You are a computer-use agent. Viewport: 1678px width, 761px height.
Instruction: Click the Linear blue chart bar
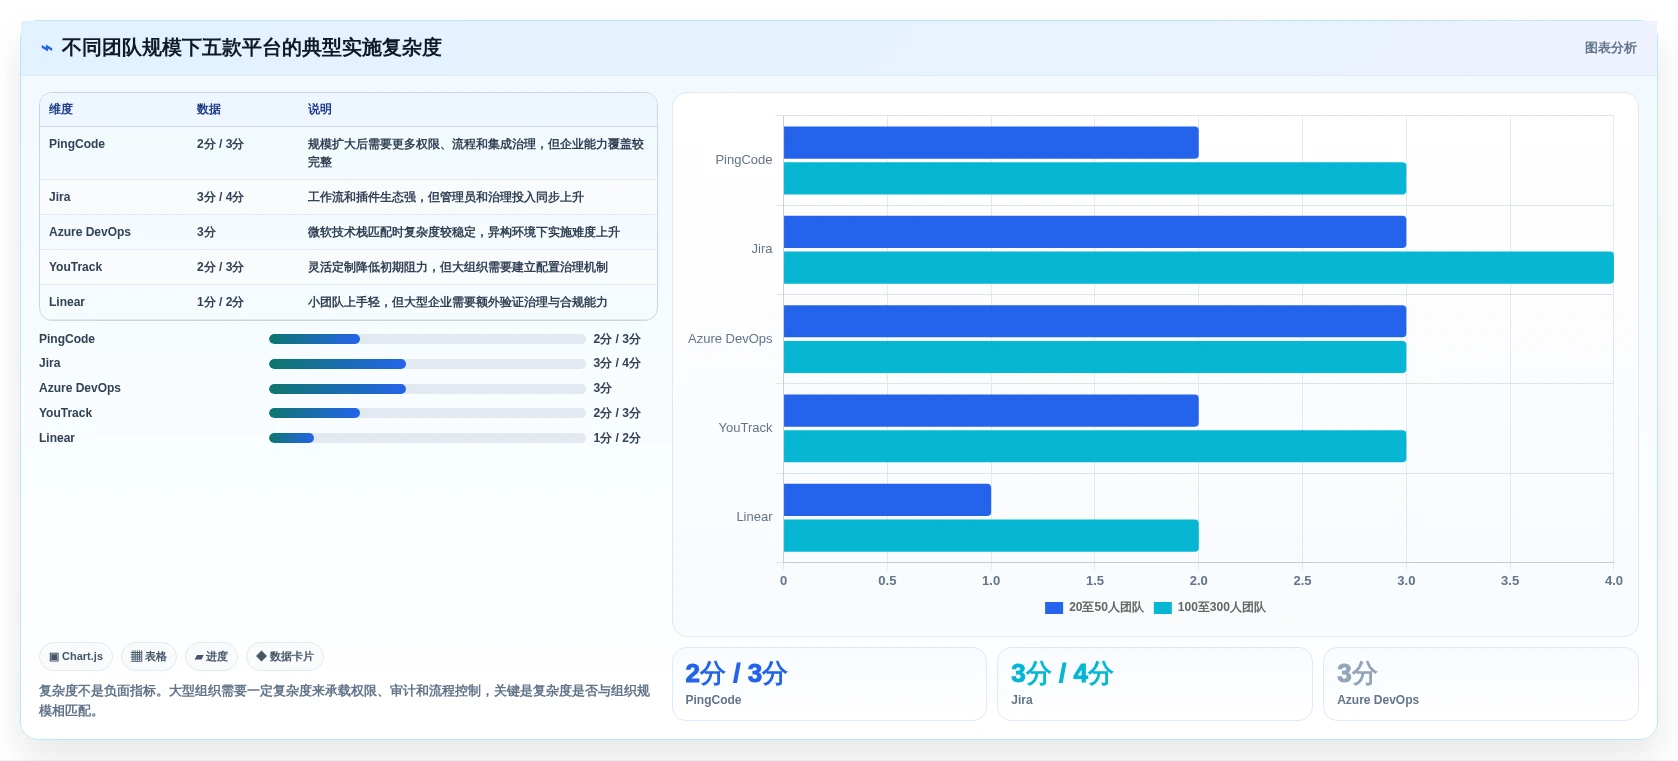[x=887, y=500]
